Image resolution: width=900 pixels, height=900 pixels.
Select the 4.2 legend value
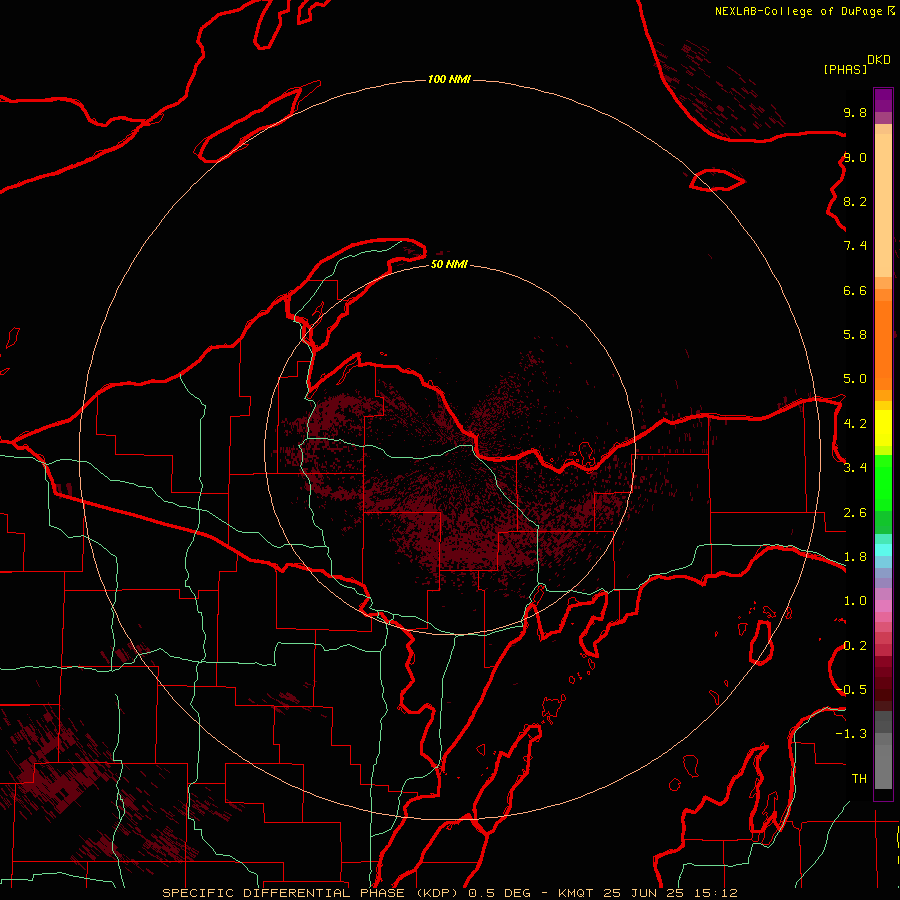[x=855, y=424]
